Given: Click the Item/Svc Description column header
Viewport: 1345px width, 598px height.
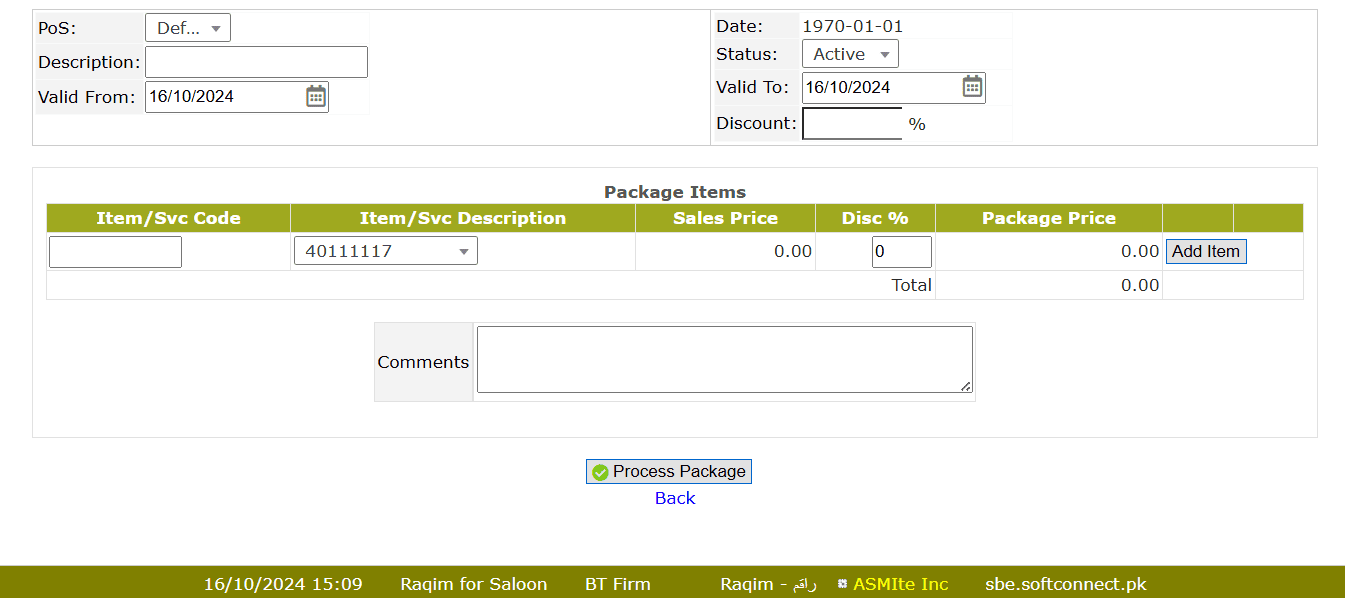Looking at the screenshot, I should tap(462, 218).
